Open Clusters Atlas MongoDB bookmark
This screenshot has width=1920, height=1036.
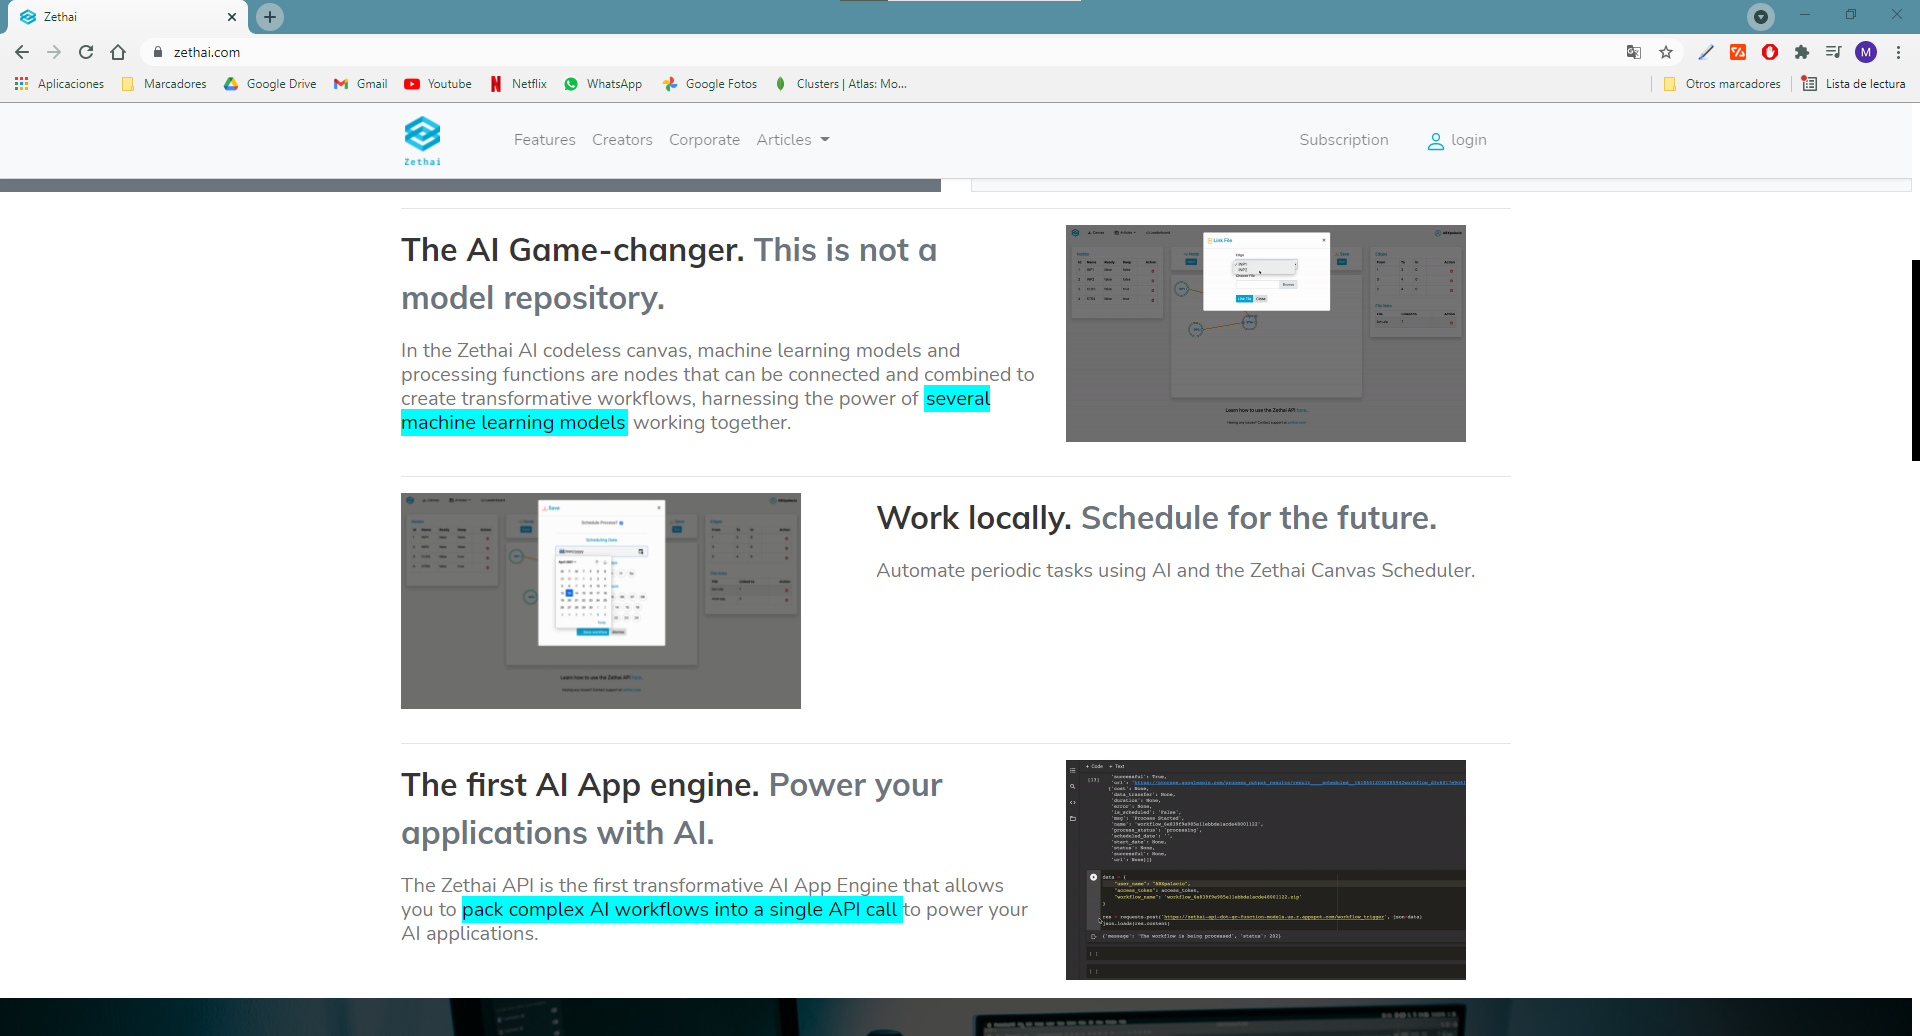pyautogui.click(x=841, y=84)
